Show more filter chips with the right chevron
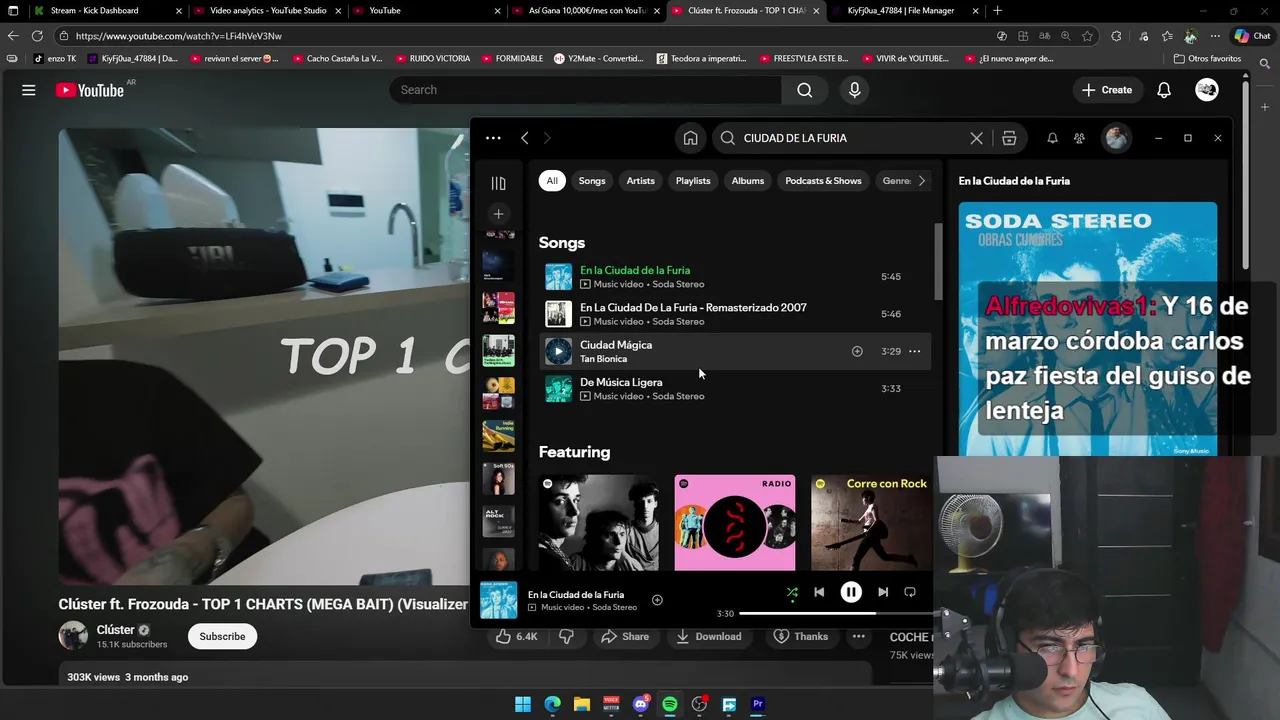 click(x=922, y=181)
